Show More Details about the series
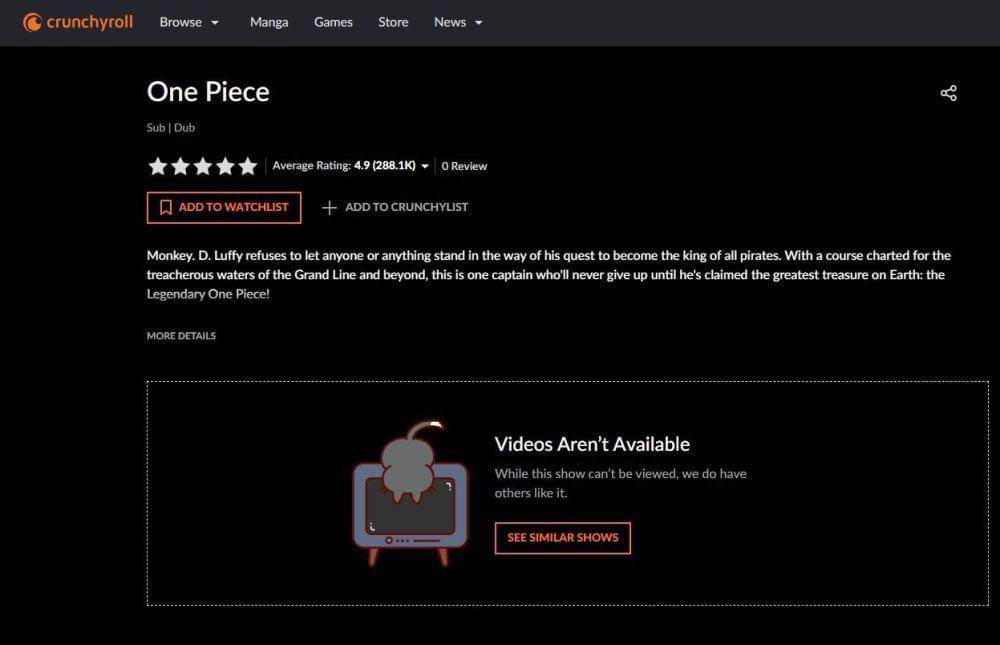 [x=181, y=336]
